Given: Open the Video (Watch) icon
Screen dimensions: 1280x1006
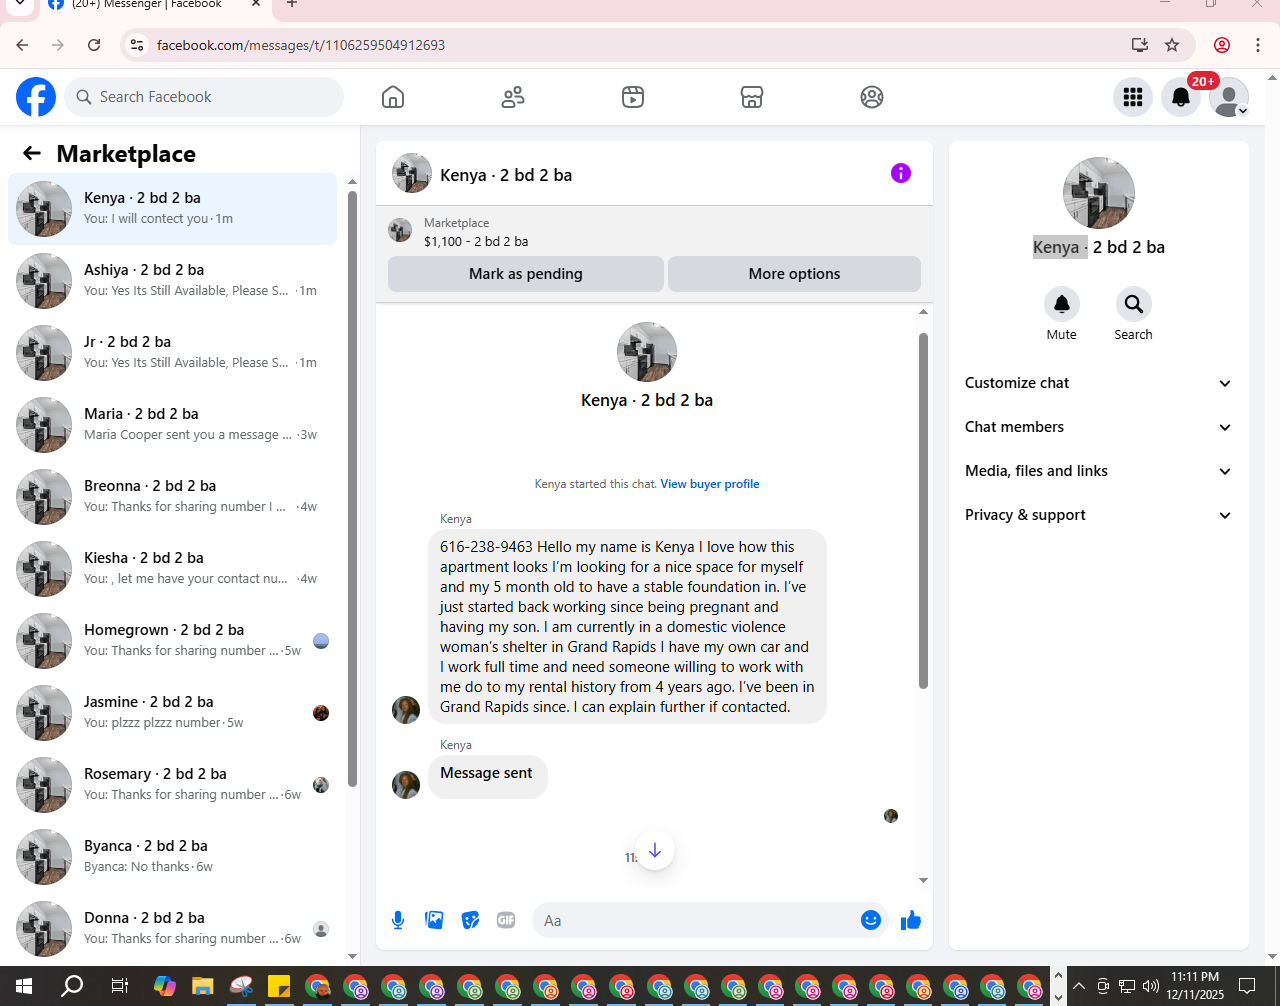Looking at the screenshot, I should [x=633, y=97].
